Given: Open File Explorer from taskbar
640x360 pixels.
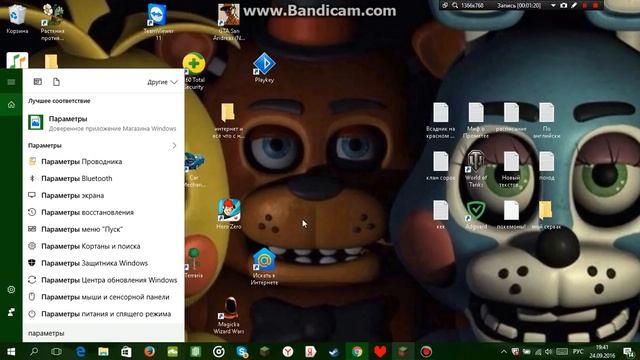Looking at the screenshot, I should coord(103,351).
